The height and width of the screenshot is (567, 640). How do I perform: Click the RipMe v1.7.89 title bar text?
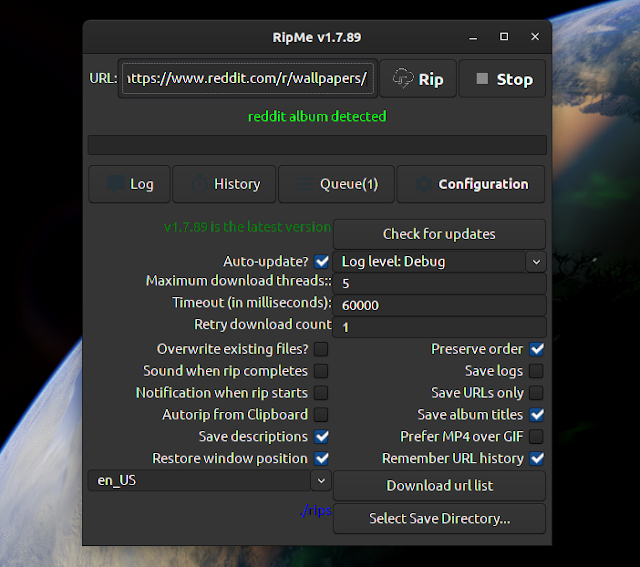coord(317,37)
